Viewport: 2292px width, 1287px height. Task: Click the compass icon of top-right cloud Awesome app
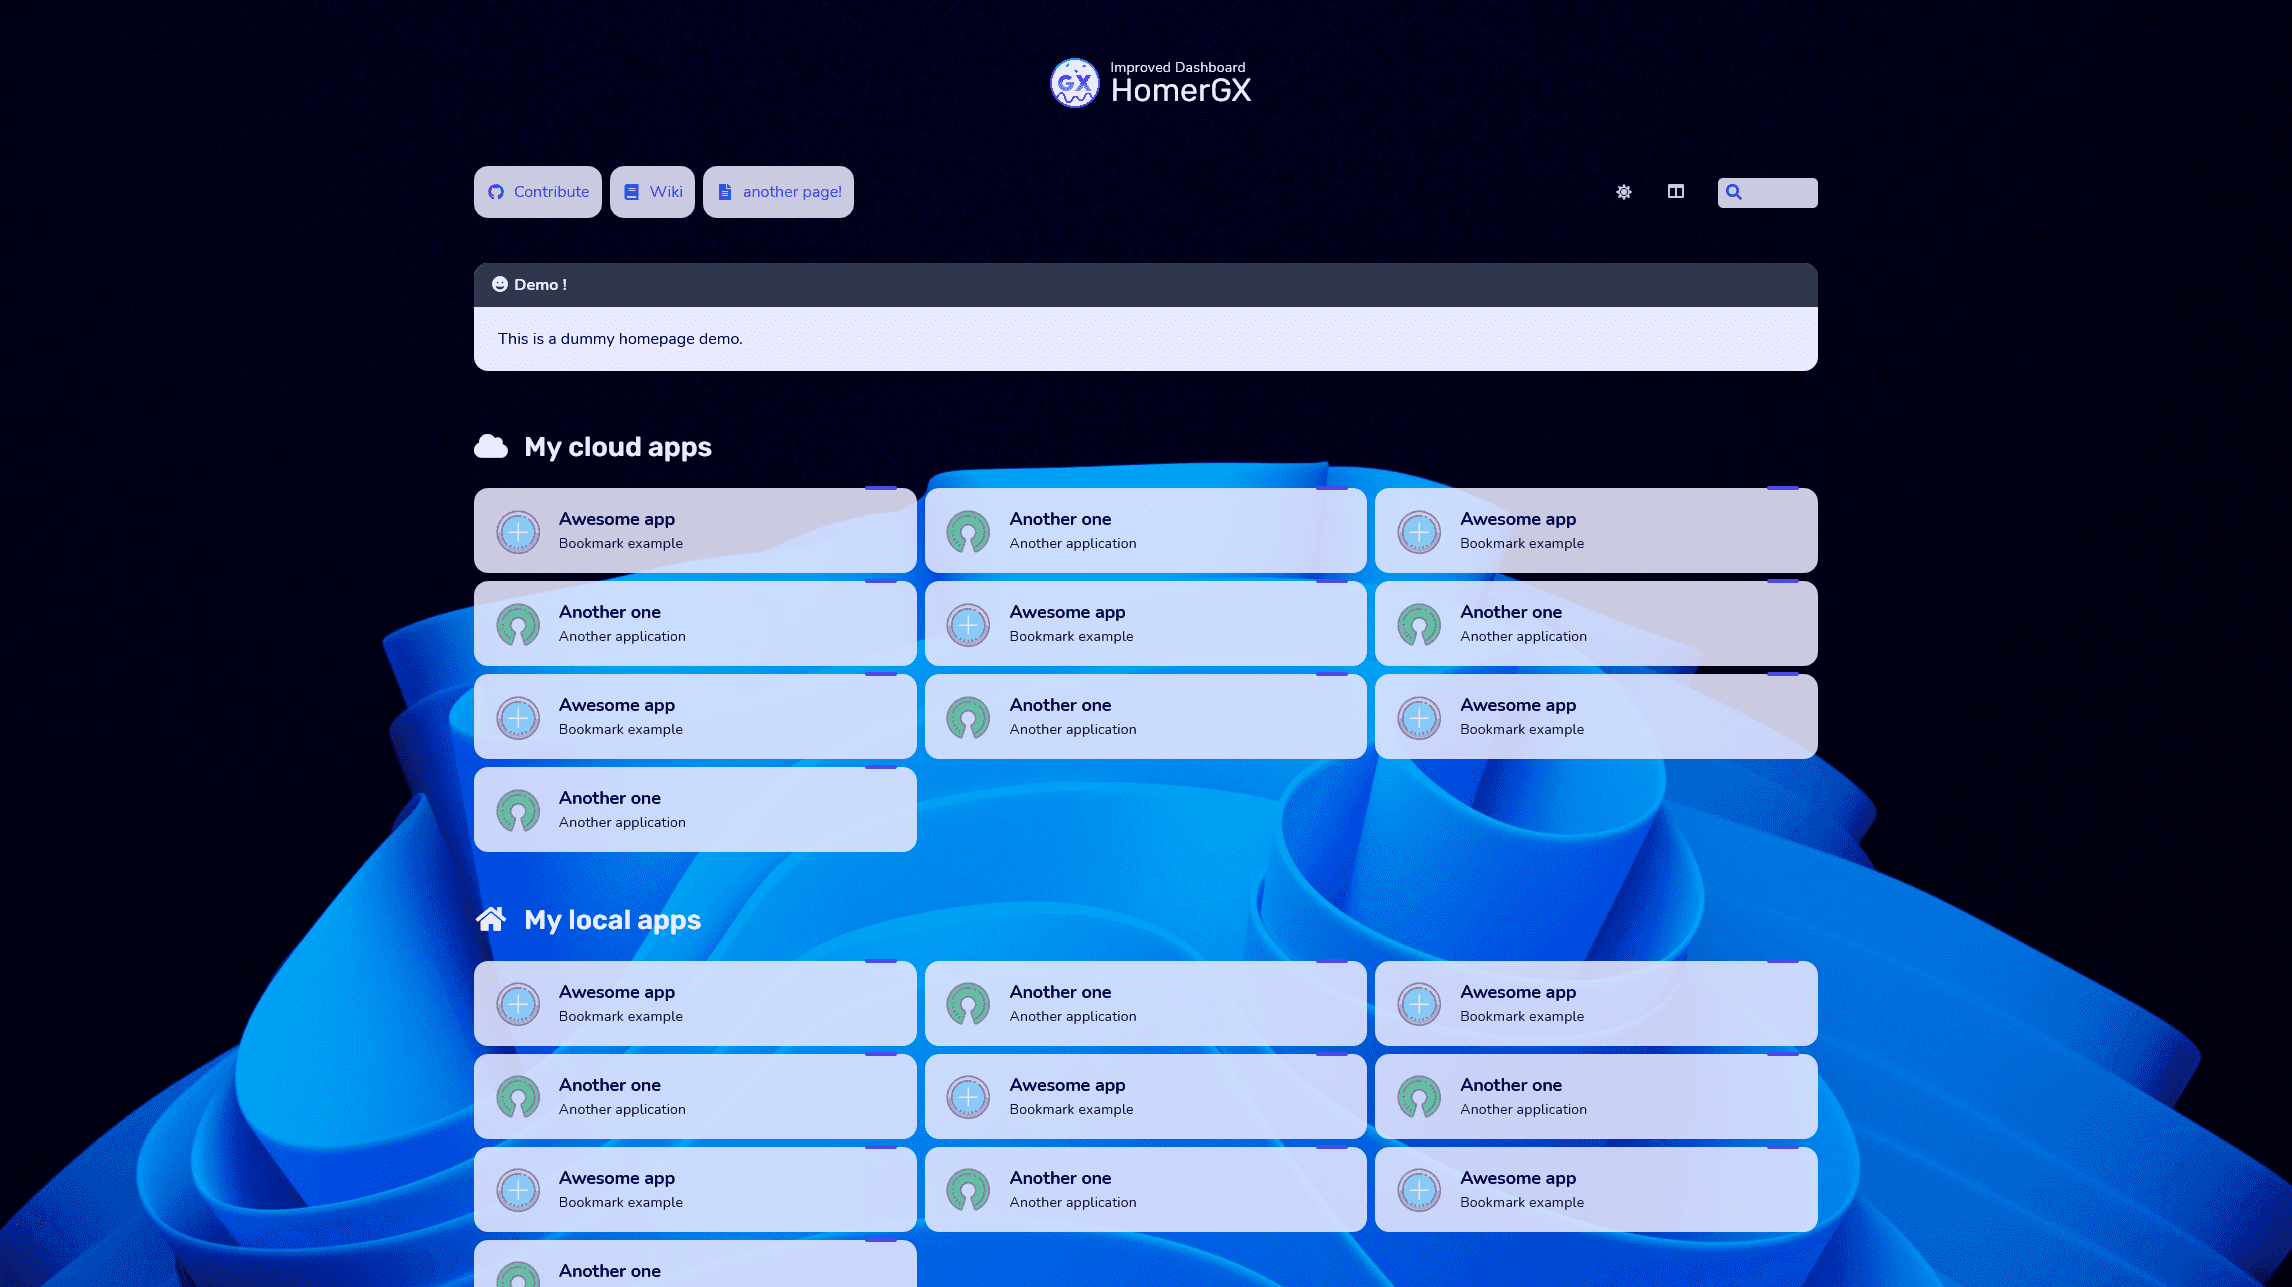coord(1419,532)
